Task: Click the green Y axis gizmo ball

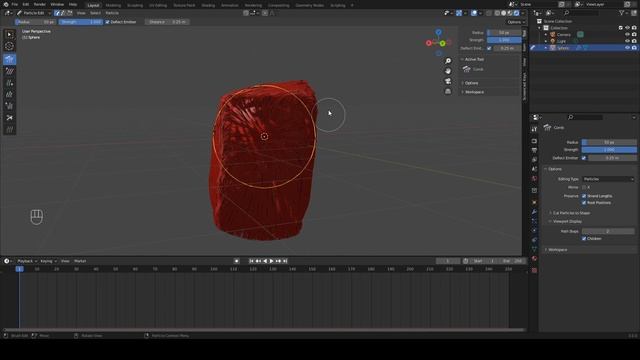Action: click(442, 43)
